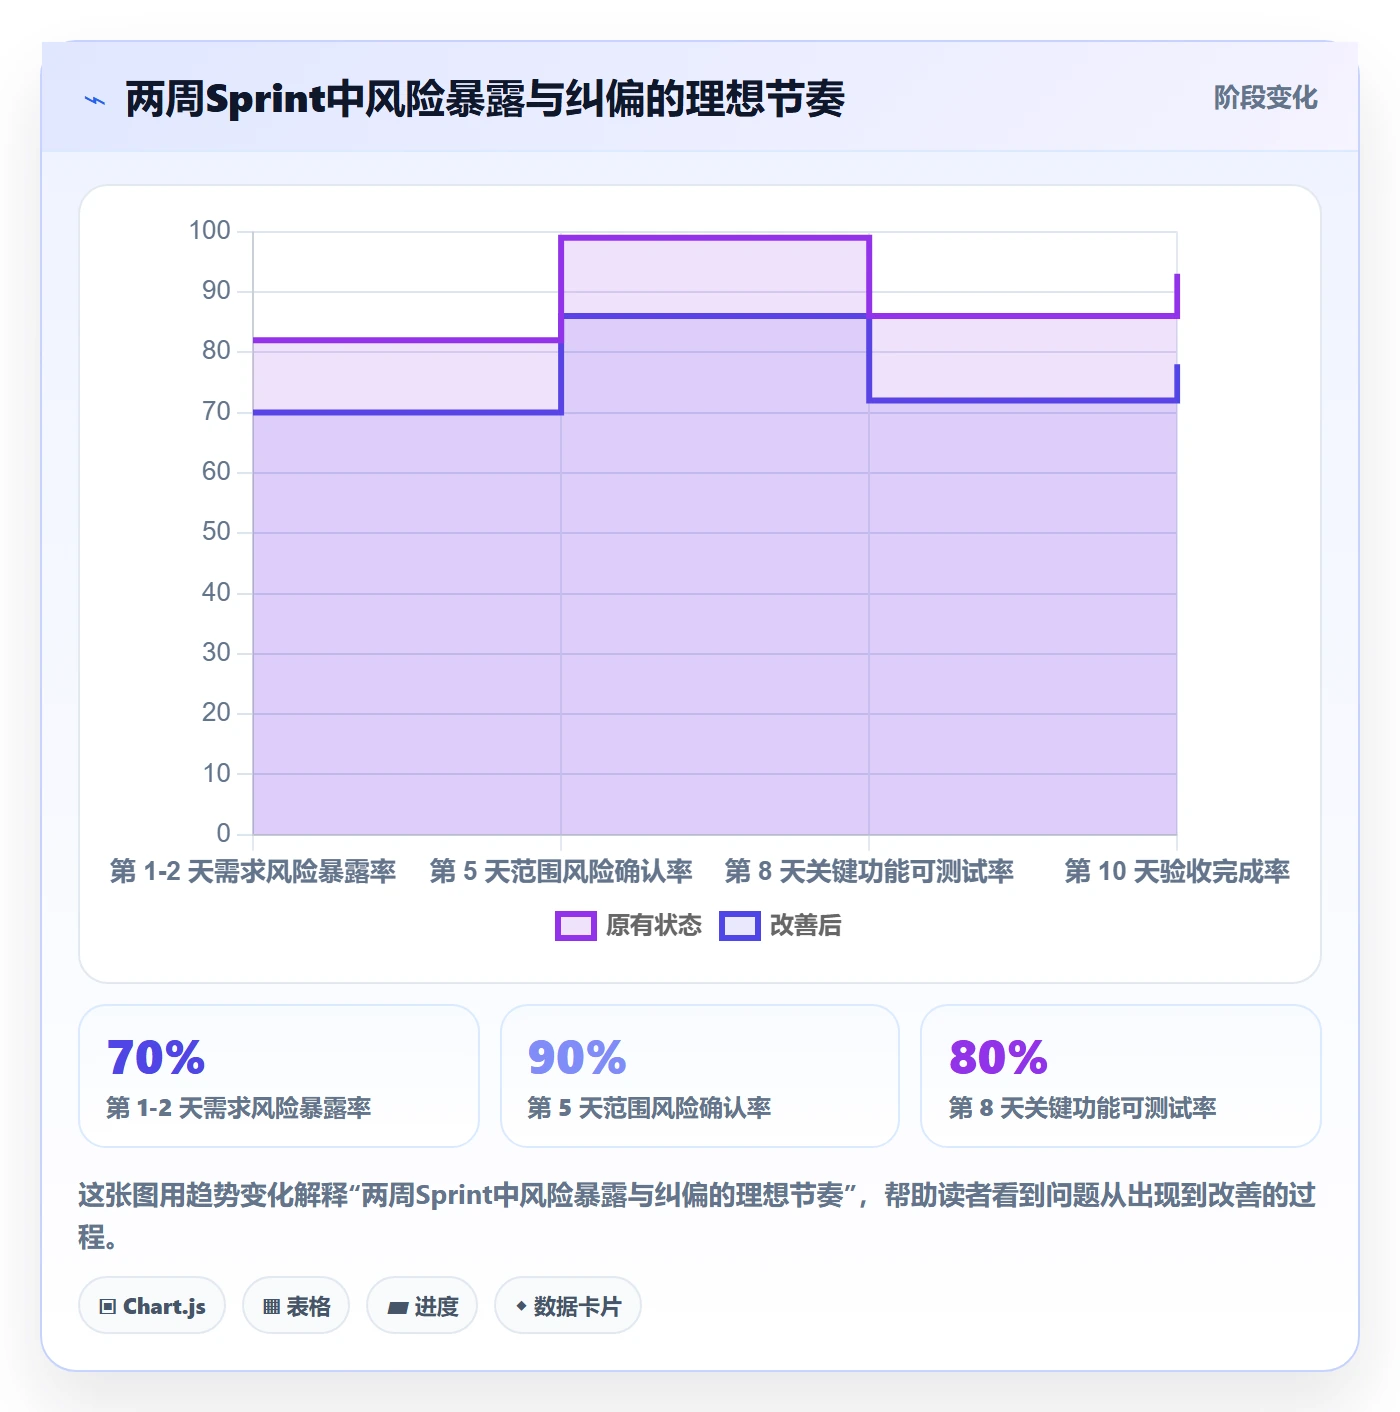Screen dimensions: 1400x1412
Task: Toggle the 改善后 legend series
Action: [x=781, y=926]
